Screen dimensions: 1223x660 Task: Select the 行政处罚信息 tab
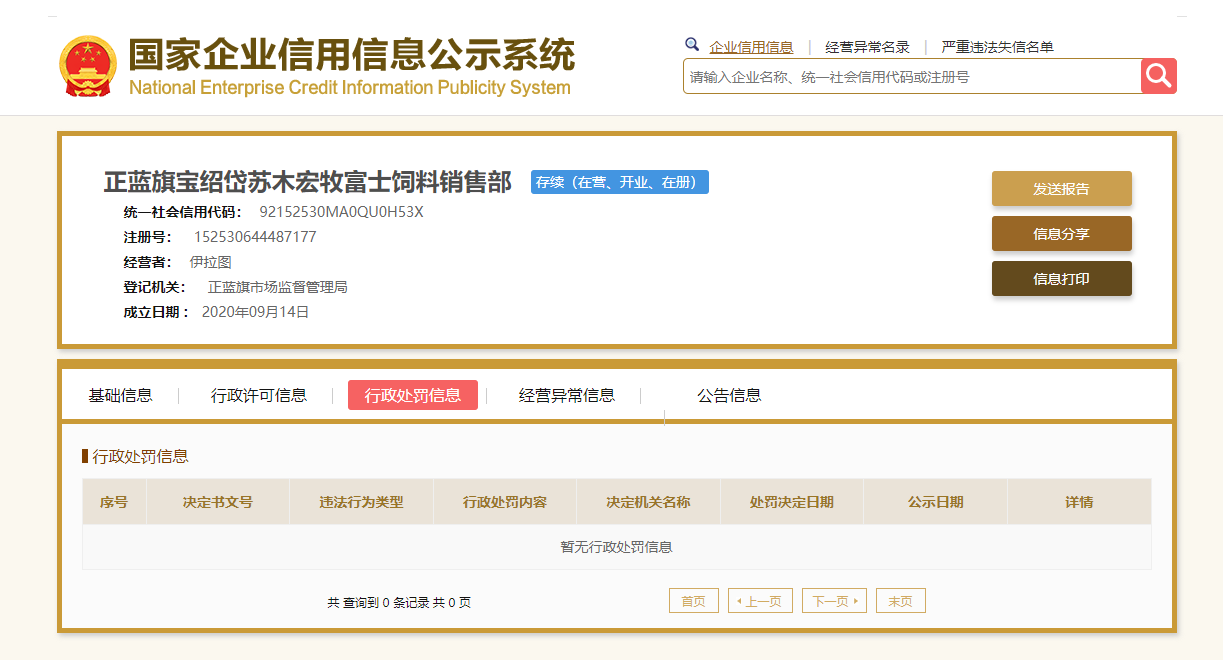413,395
